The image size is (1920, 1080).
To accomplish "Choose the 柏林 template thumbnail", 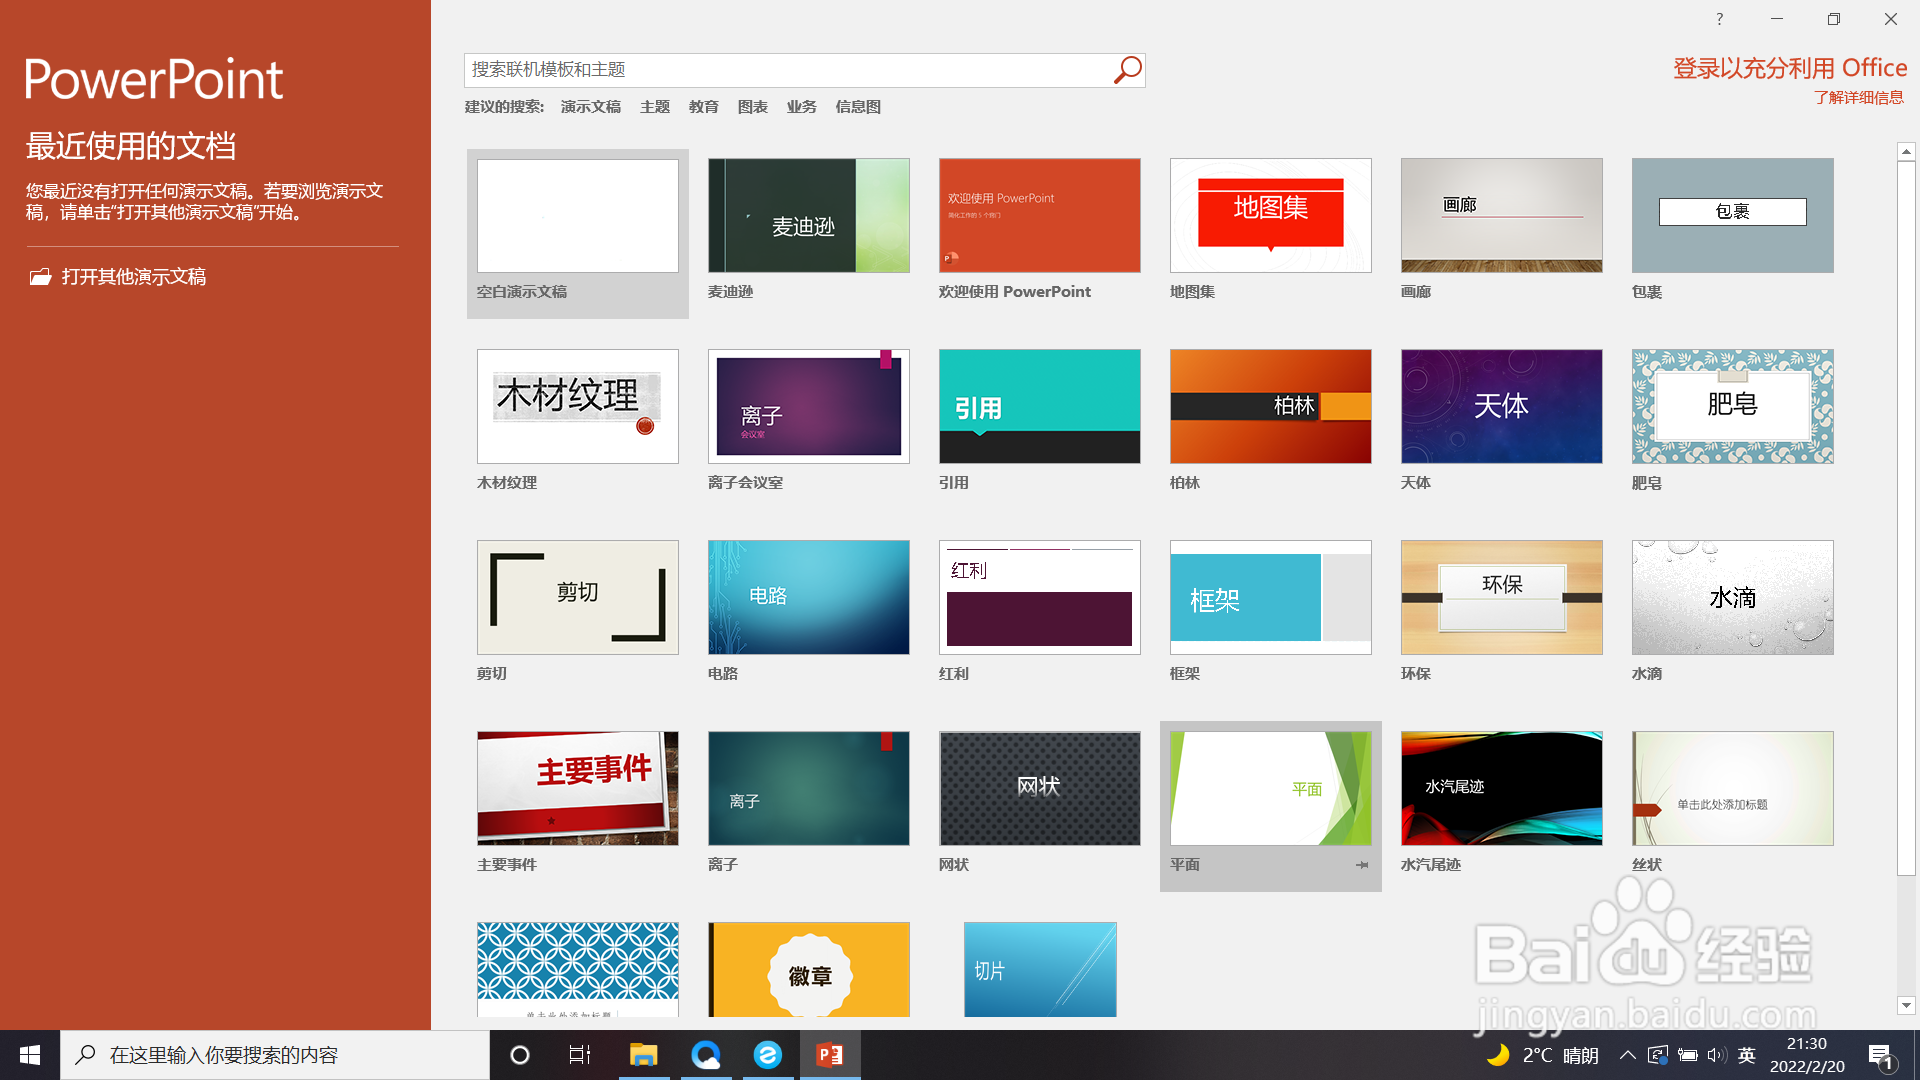I will (1271, 407).
